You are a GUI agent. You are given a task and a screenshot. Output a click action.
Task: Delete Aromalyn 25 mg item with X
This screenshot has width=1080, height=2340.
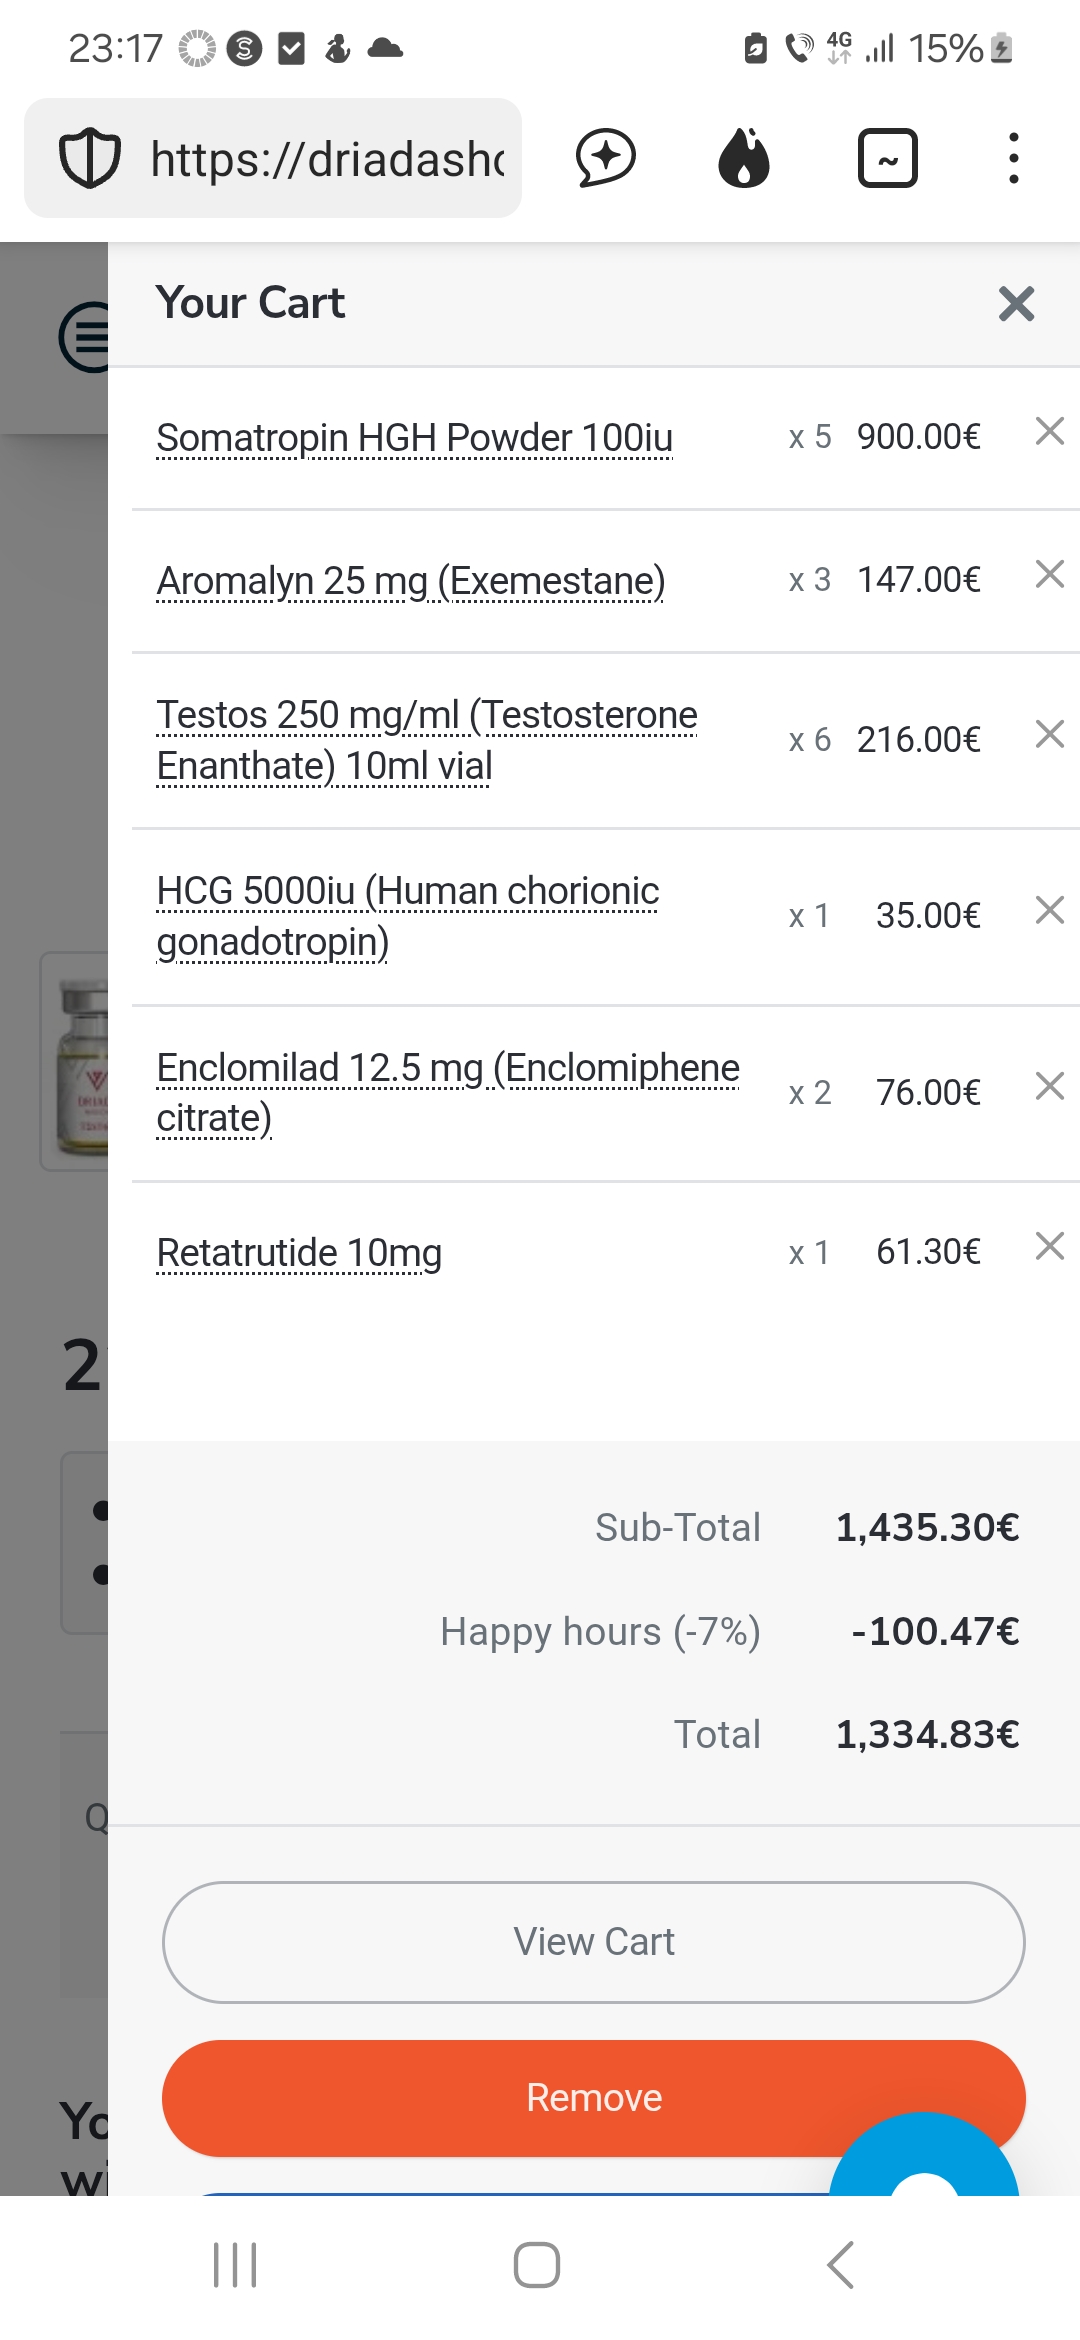pos(1049,575)
